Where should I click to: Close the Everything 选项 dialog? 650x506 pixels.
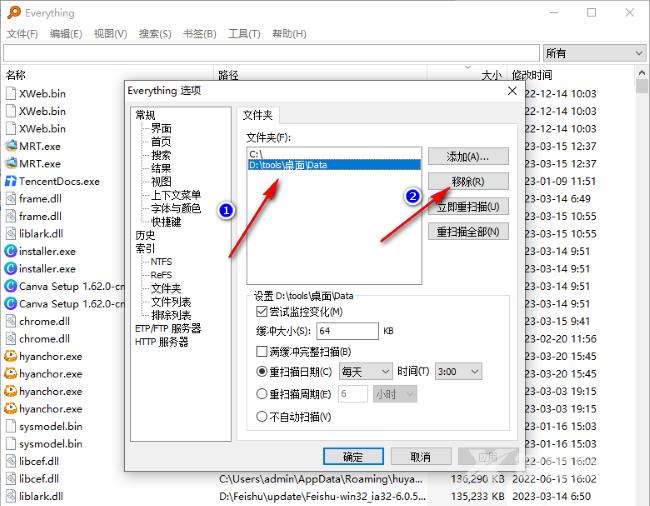coord(512,91)
